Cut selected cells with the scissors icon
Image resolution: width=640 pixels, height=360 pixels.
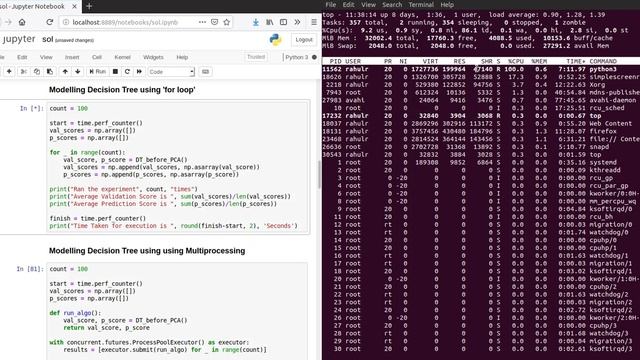[x=24, y=71]
